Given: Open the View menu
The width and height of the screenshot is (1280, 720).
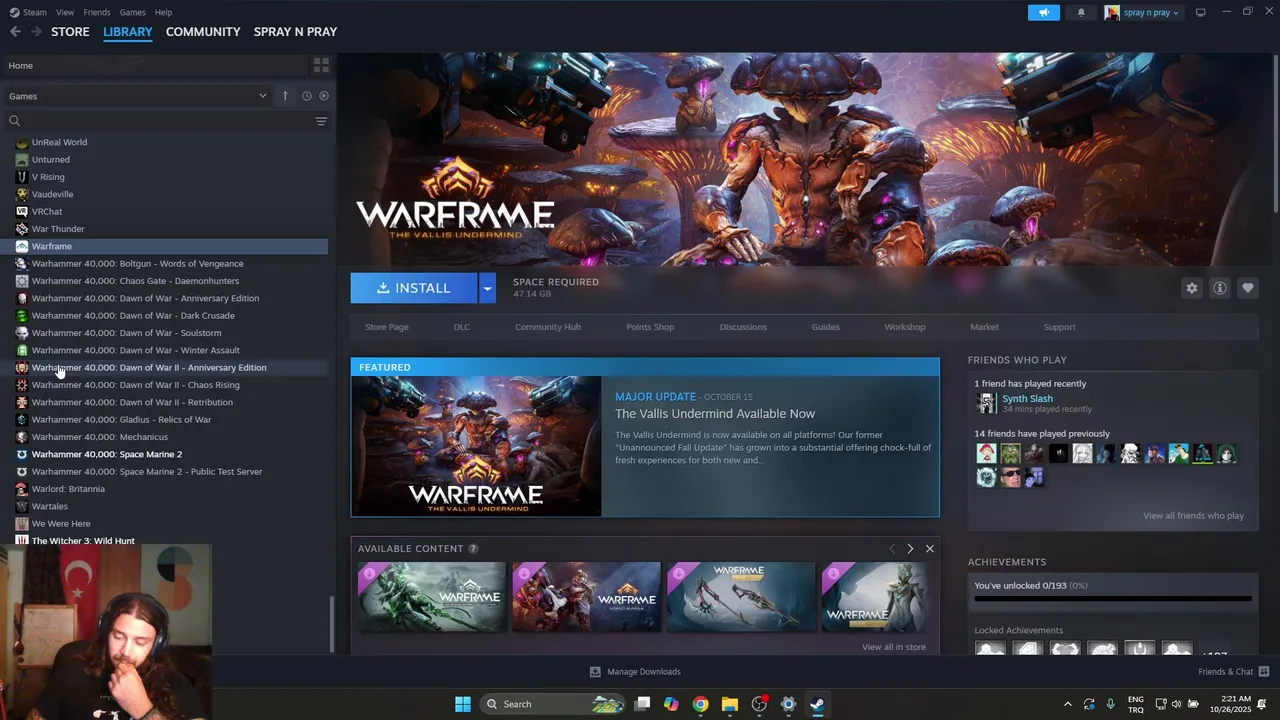Looking at the screenshot, I should (65, 12).
